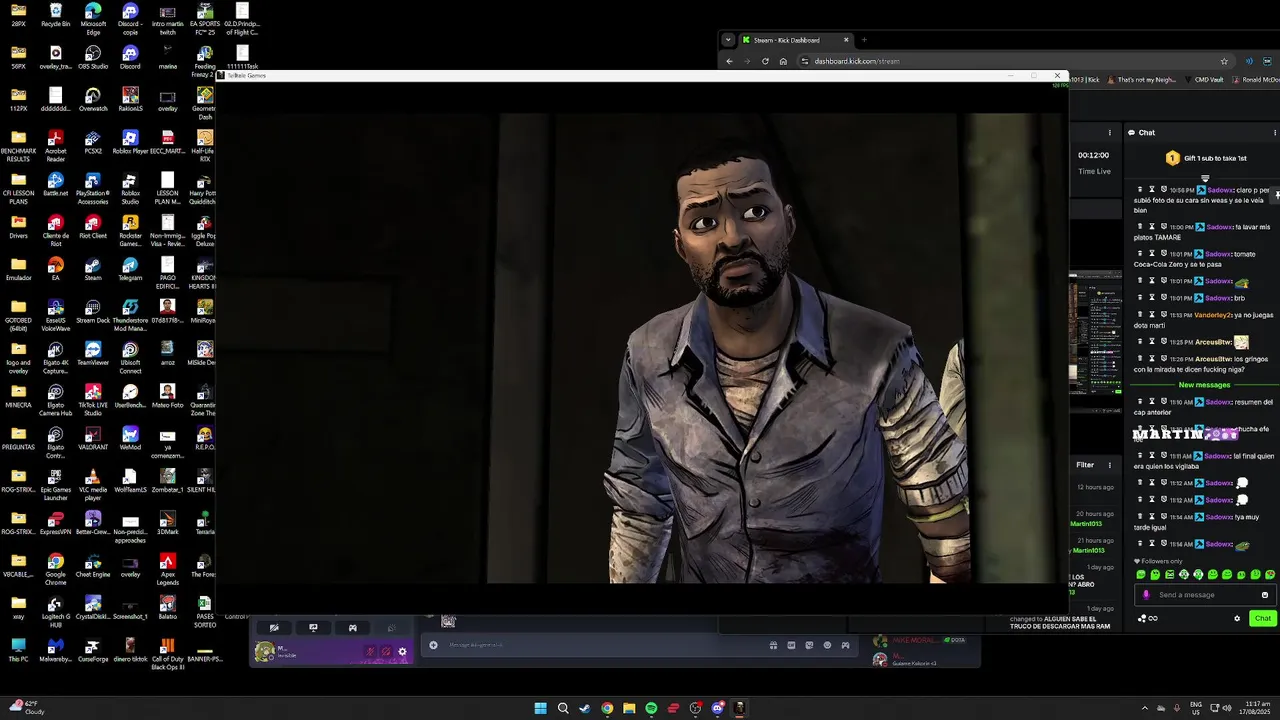Send message with green Chat button

point(1262,618)
